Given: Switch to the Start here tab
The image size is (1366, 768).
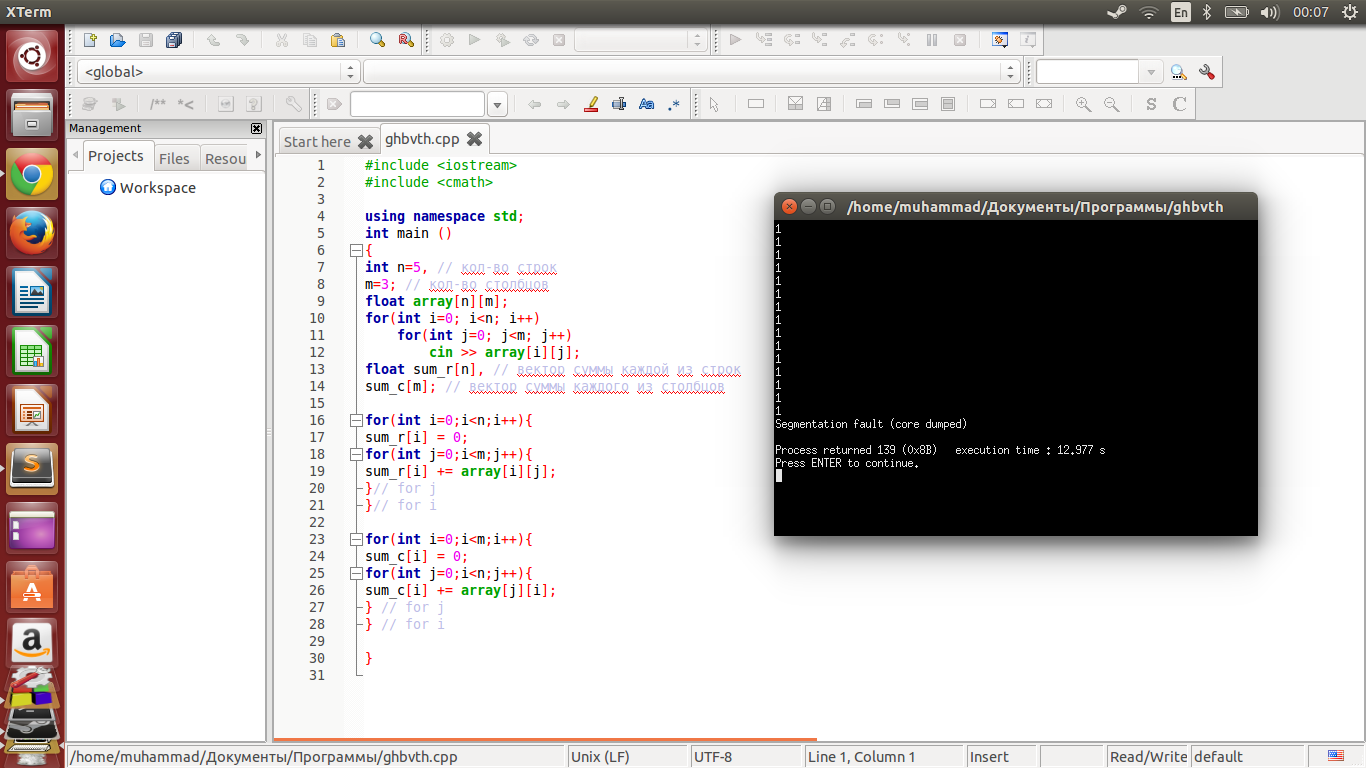Looking at the screenshot, I should pyautogui.click(x=317, y=141).
